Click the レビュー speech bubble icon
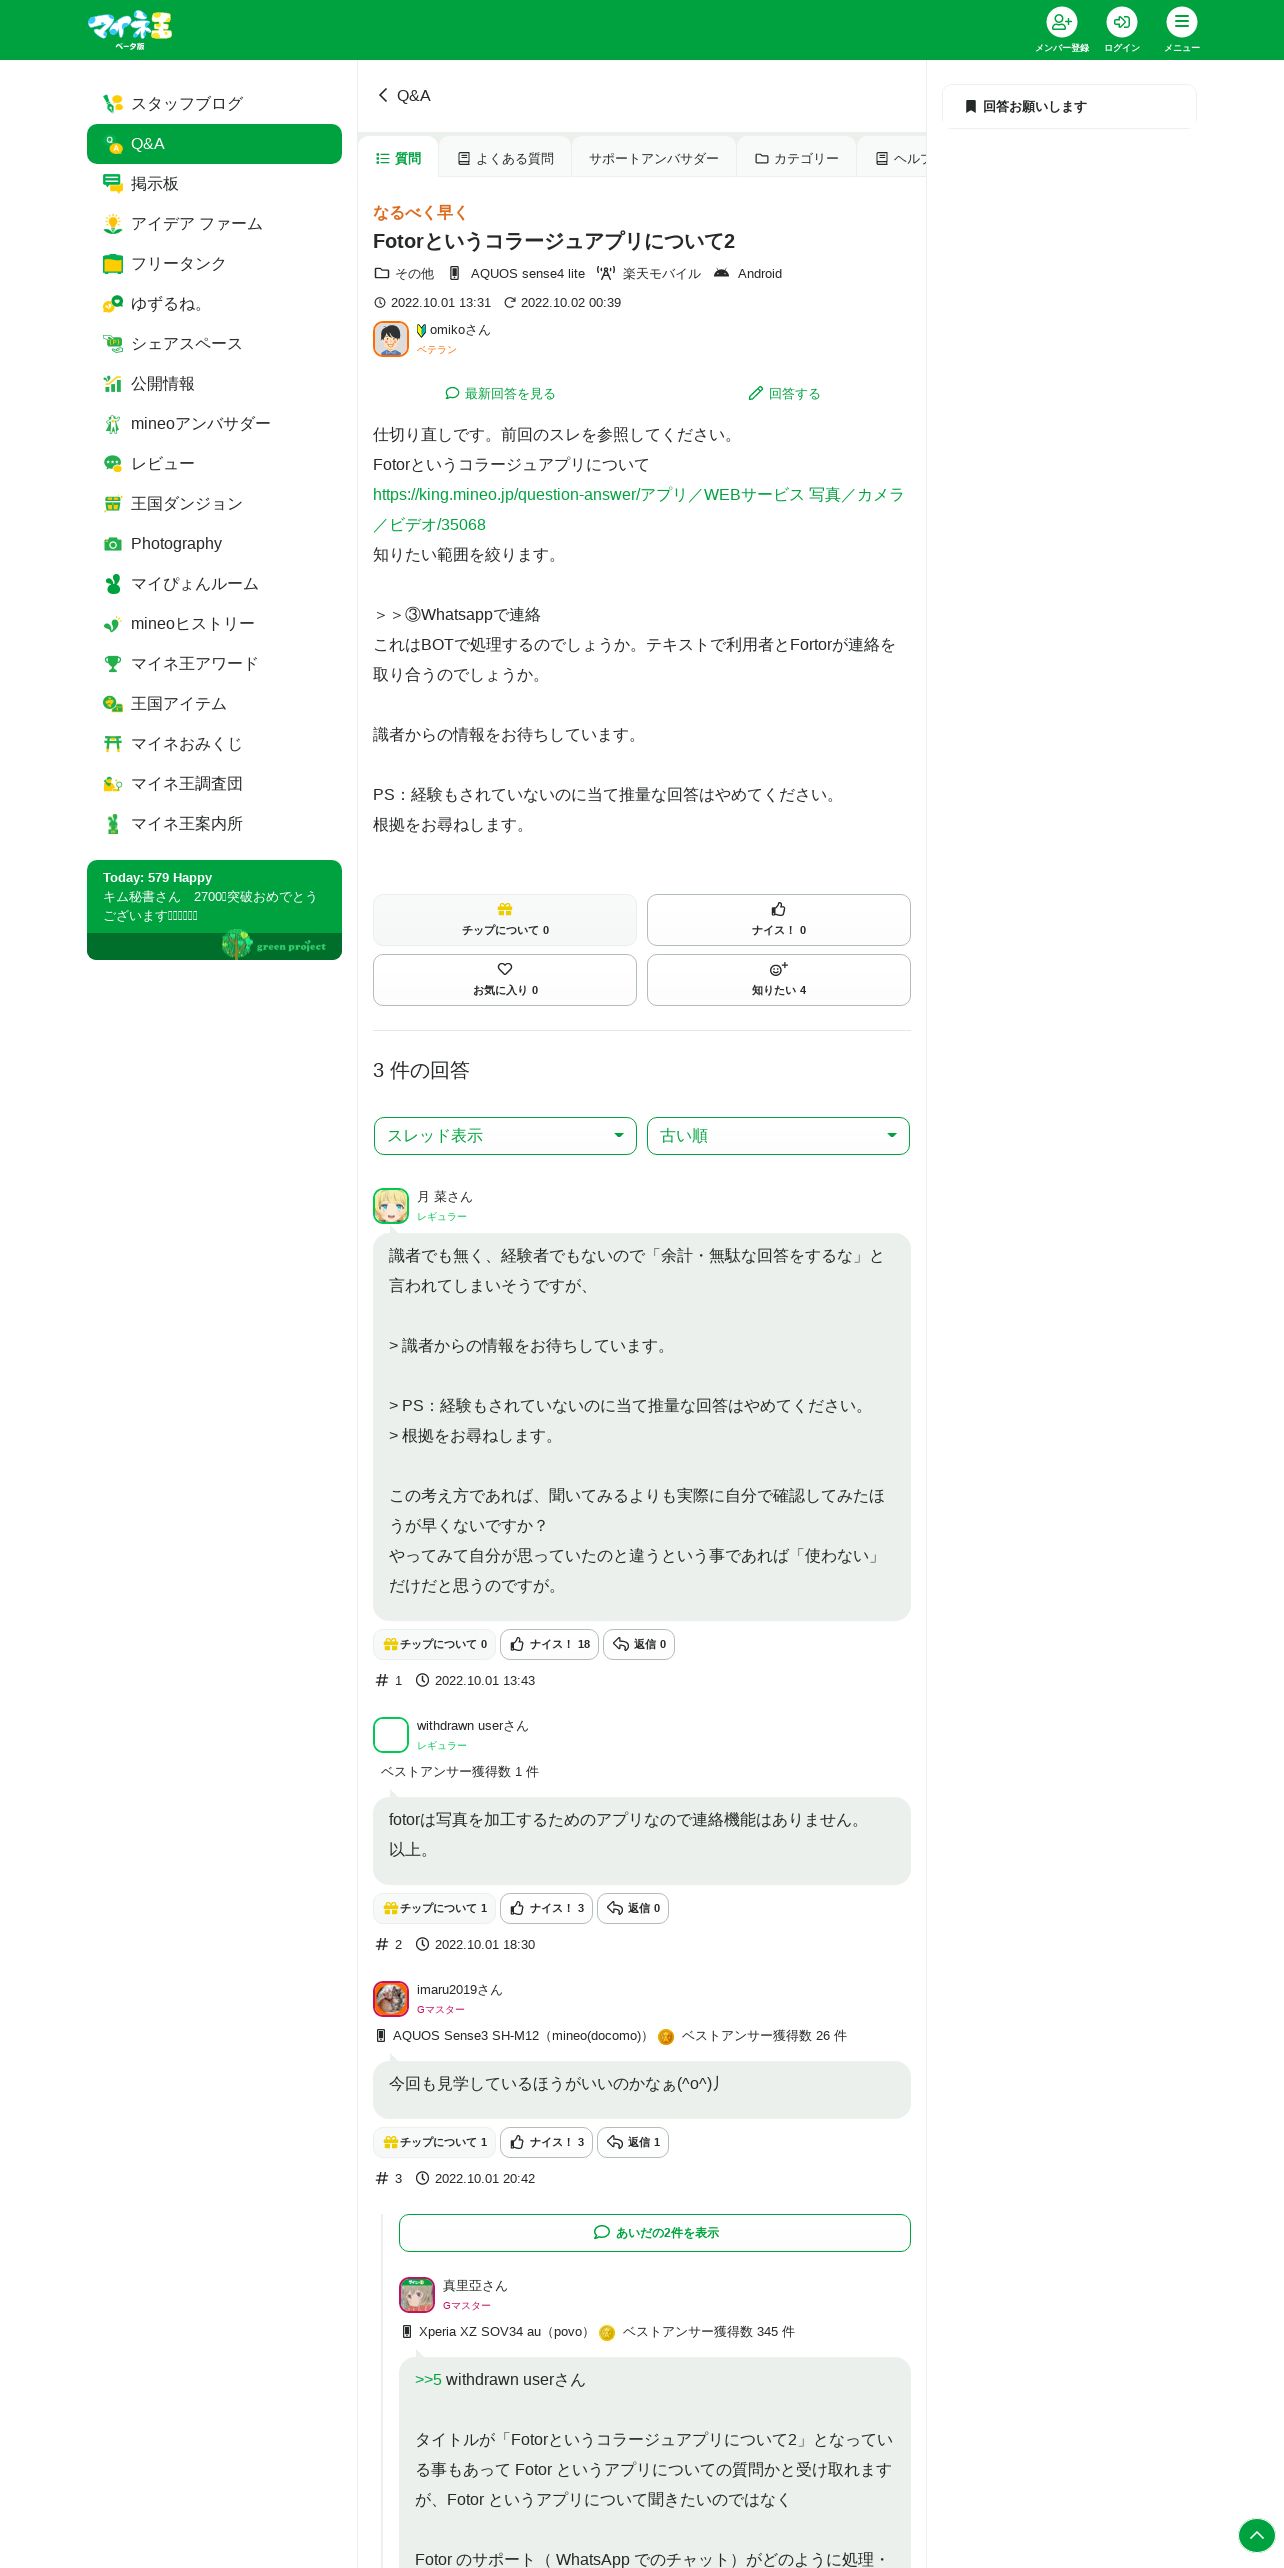 (x=113, y=464)
